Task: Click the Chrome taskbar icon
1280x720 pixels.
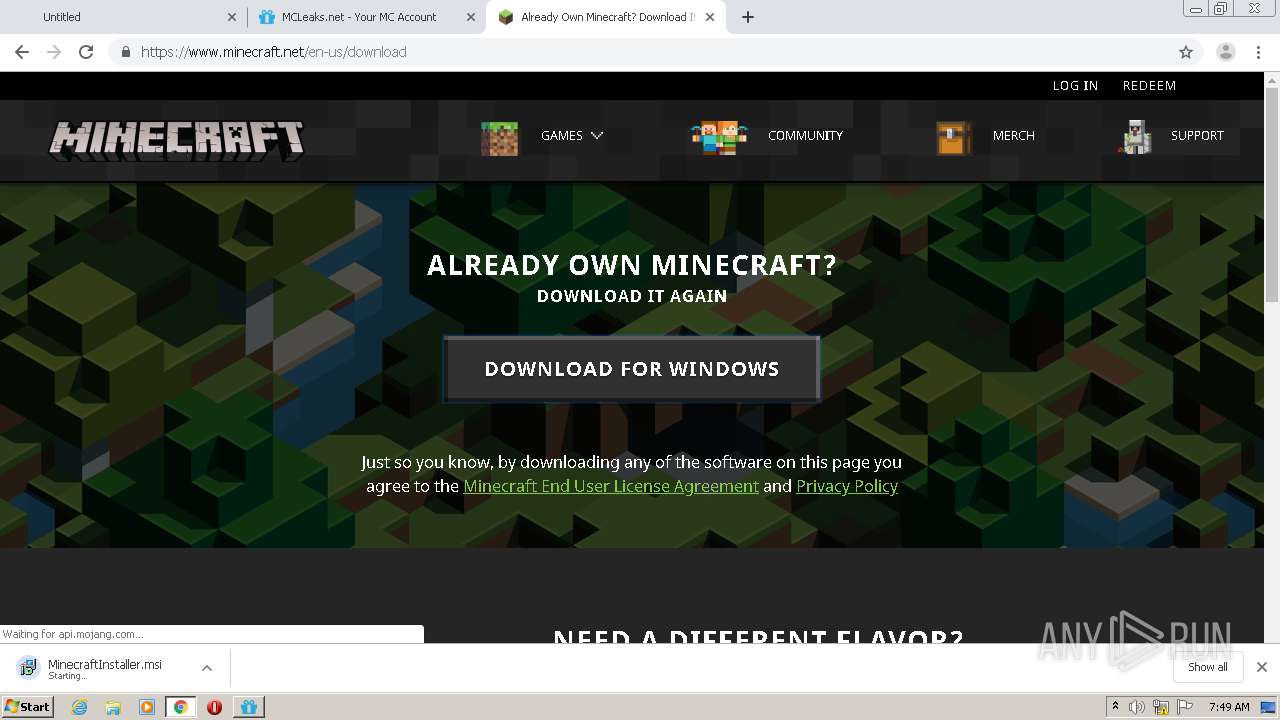Action: tap(180, 707)
